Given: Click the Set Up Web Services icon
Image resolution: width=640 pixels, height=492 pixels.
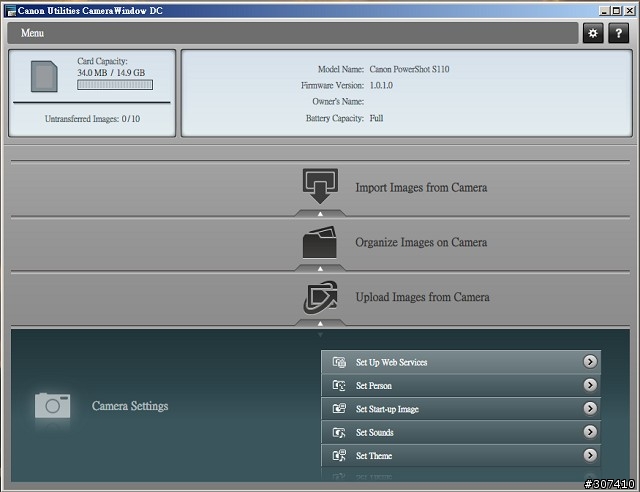Looking at the screenshot, I should (x=339, y=362).
